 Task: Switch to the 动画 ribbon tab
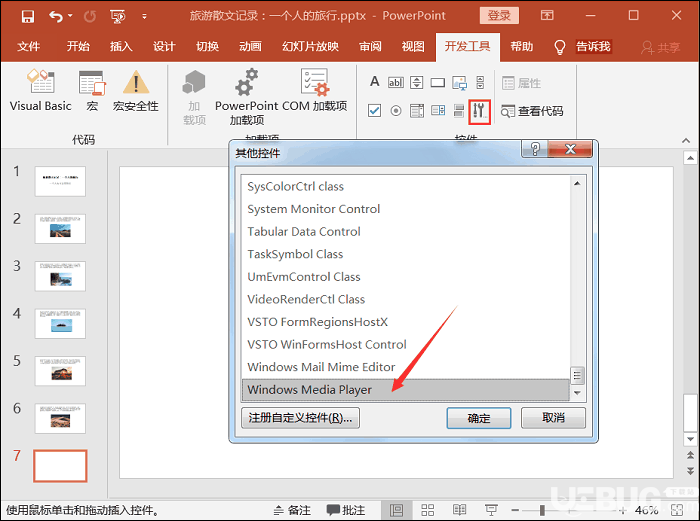click(250, 46)
